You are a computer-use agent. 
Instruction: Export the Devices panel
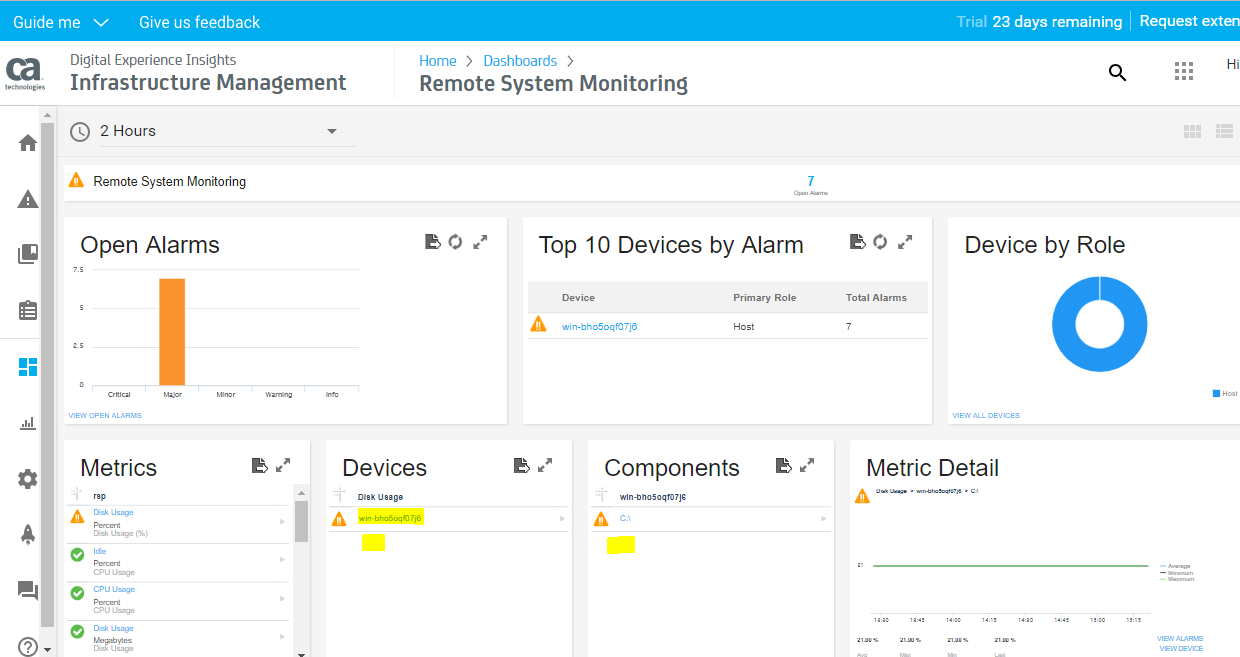tap(521, 465)
